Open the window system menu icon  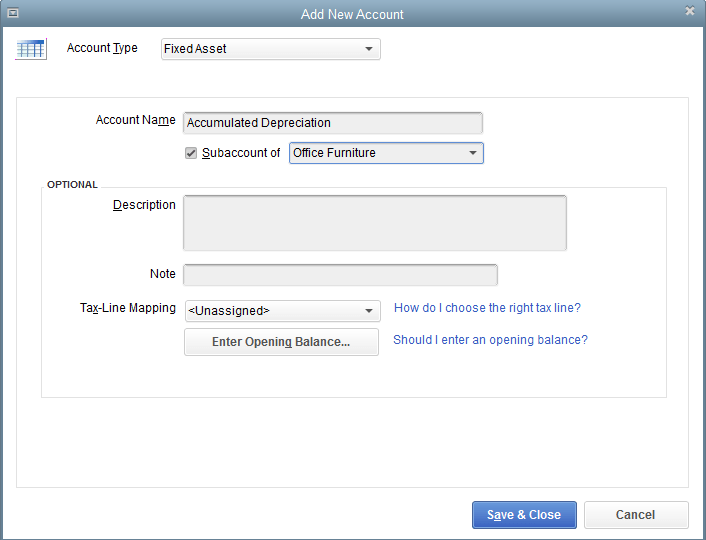[12, 13]
